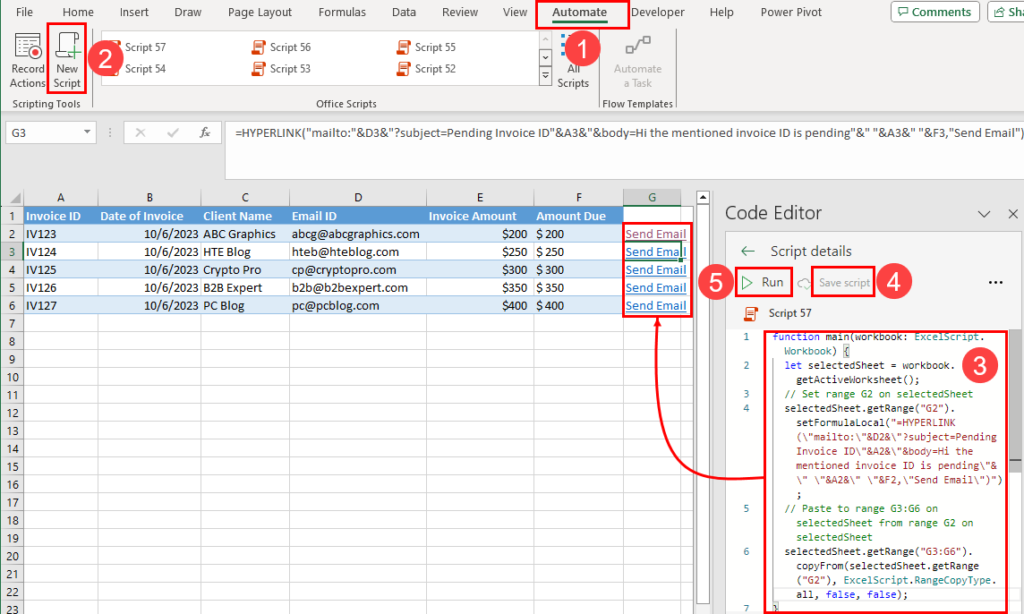Click Send Email link in row 6
The width and height of the screenshot is (1024, 614).
[x=655, y=306]
